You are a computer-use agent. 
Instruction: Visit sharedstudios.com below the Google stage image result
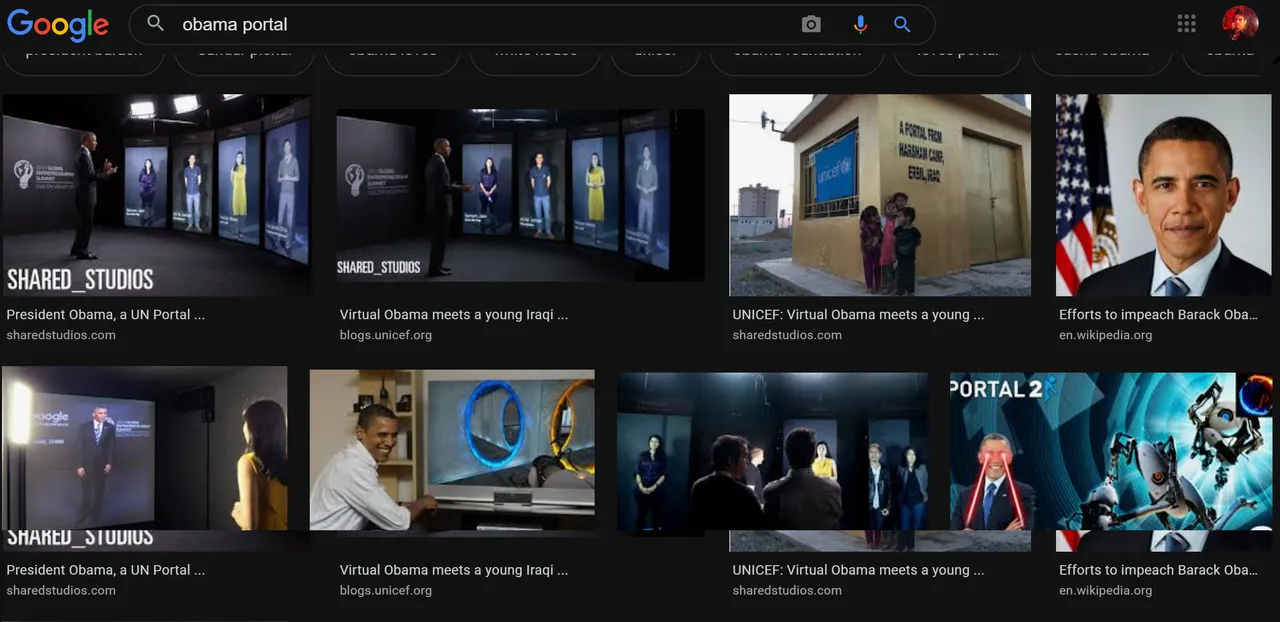coord(61,591)
